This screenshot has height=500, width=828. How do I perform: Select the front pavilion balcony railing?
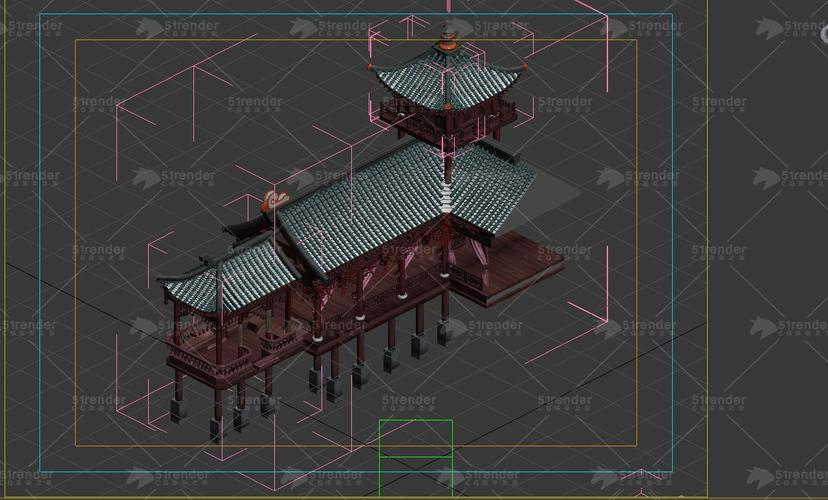pos(210,360)
